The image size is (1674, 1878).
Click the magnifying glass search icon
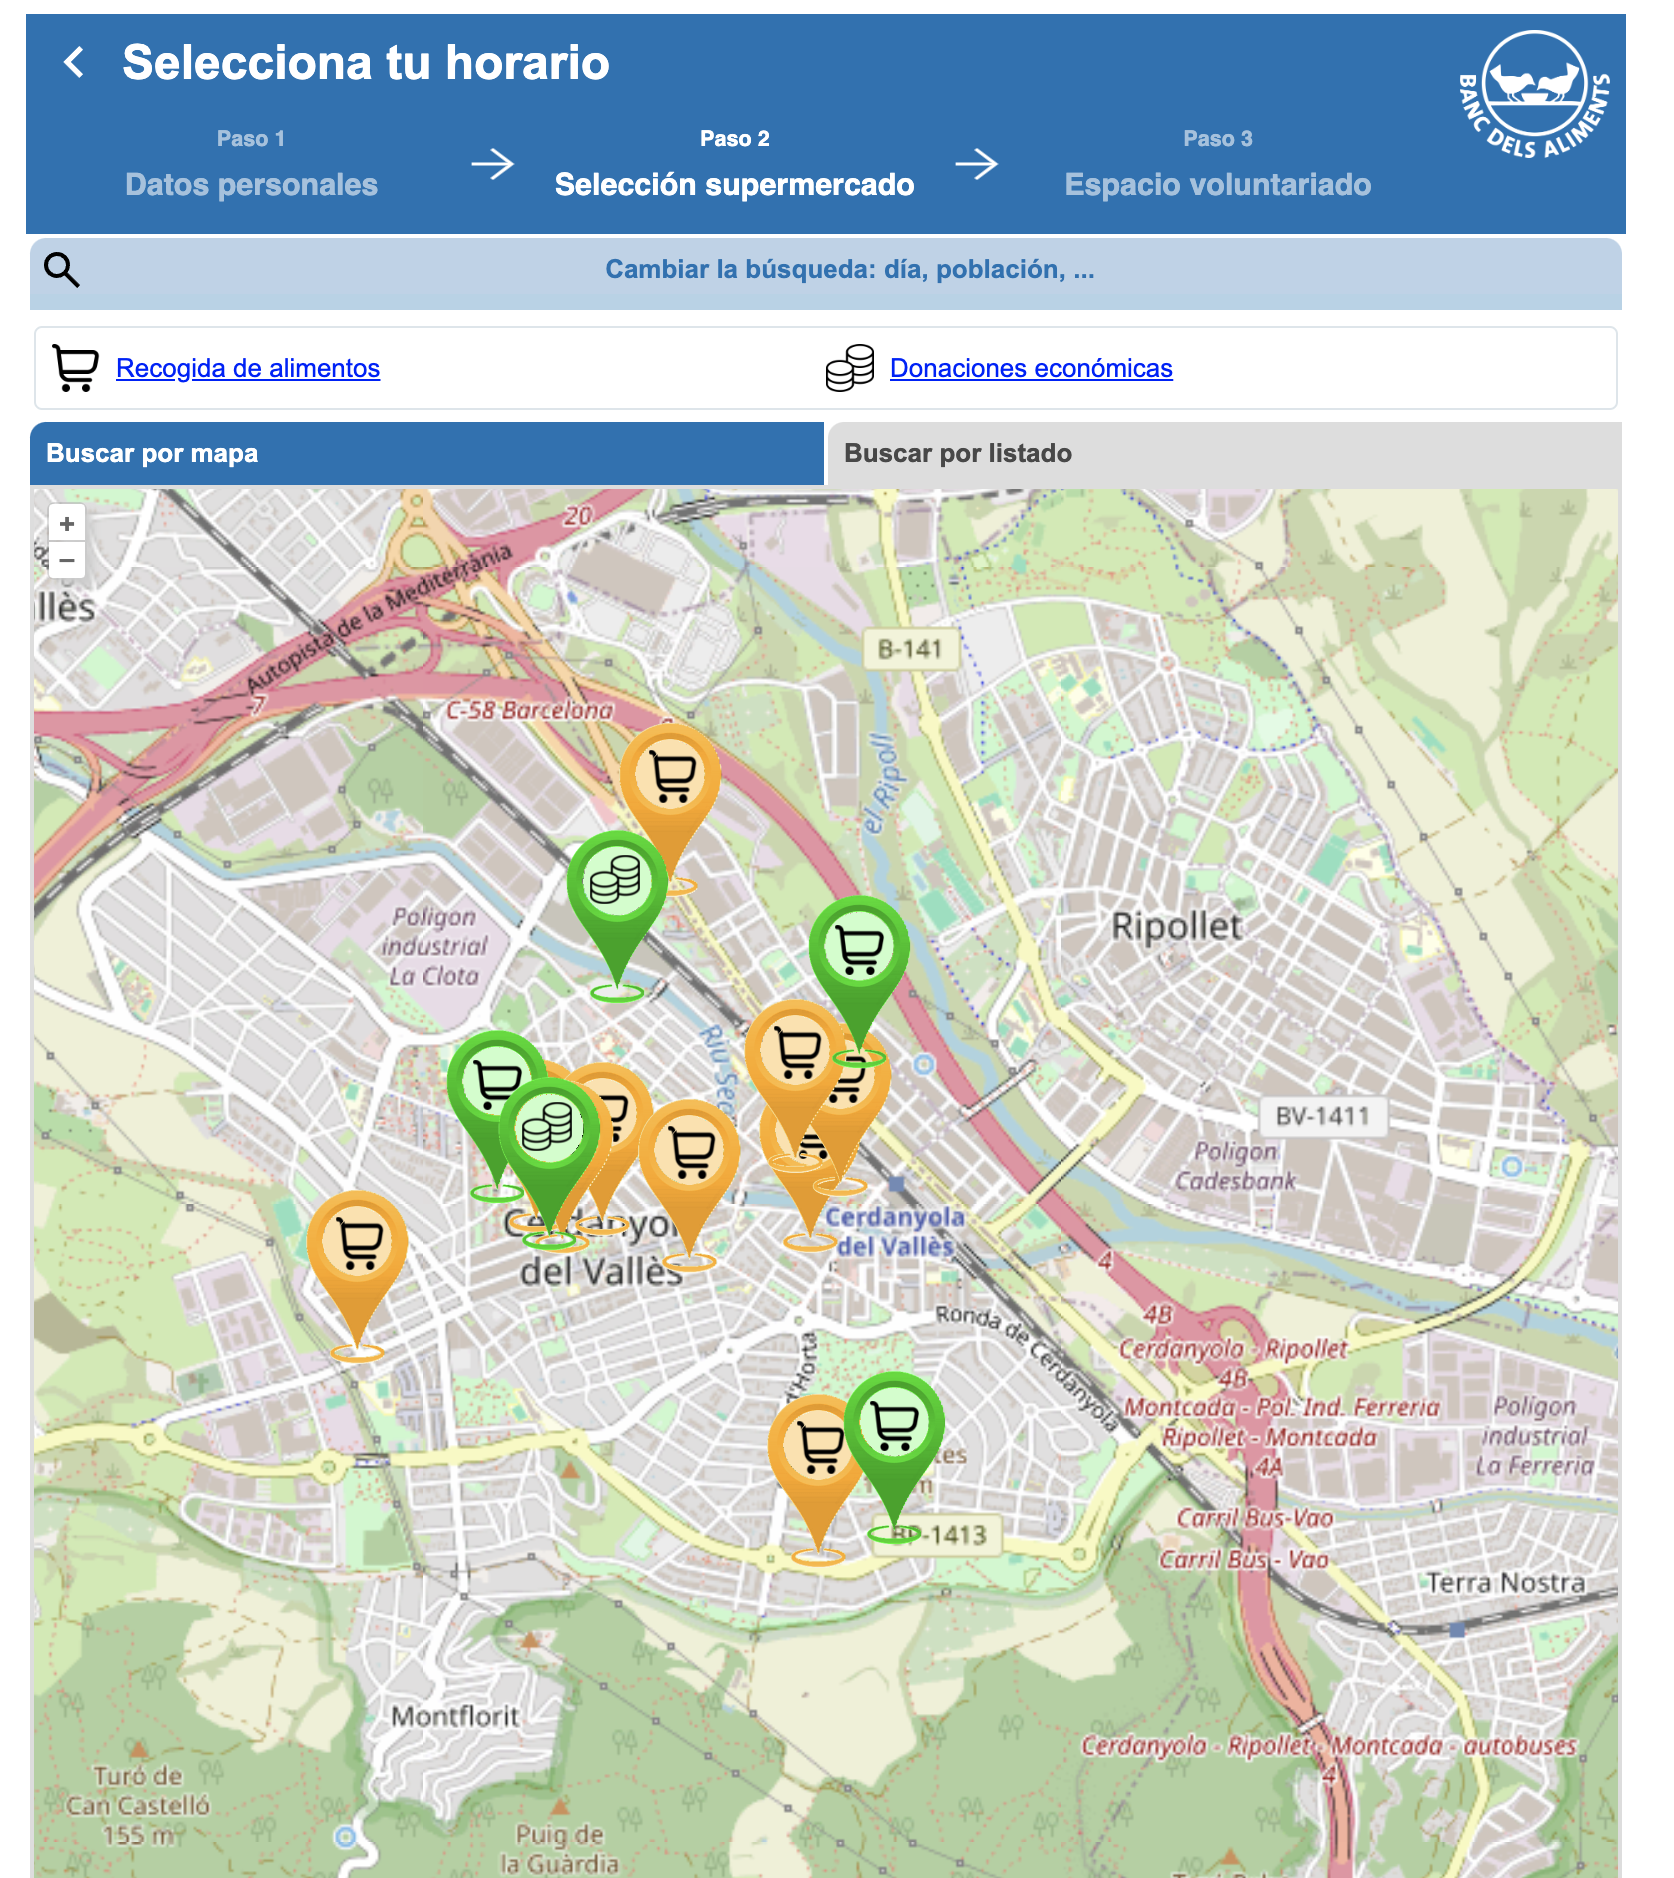coord(62,270)
